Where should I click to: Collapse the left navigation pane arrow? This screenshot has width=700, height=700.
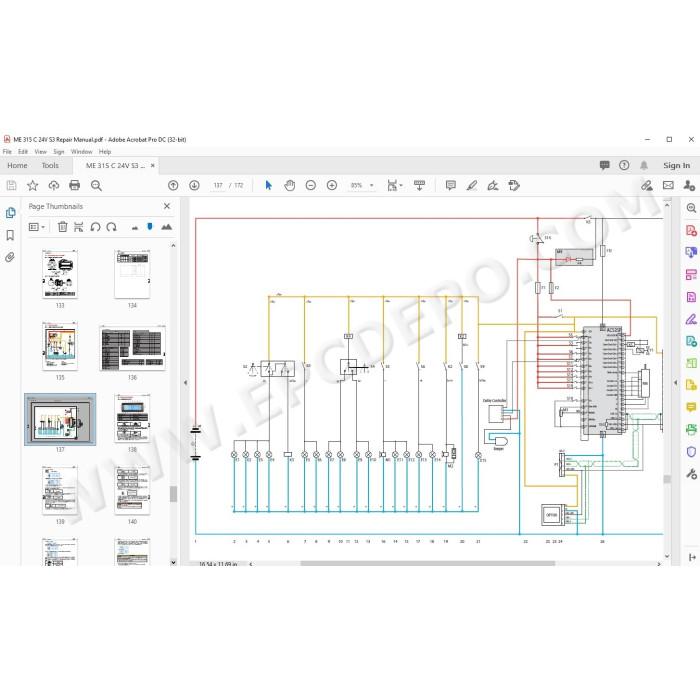coord(185,383)
